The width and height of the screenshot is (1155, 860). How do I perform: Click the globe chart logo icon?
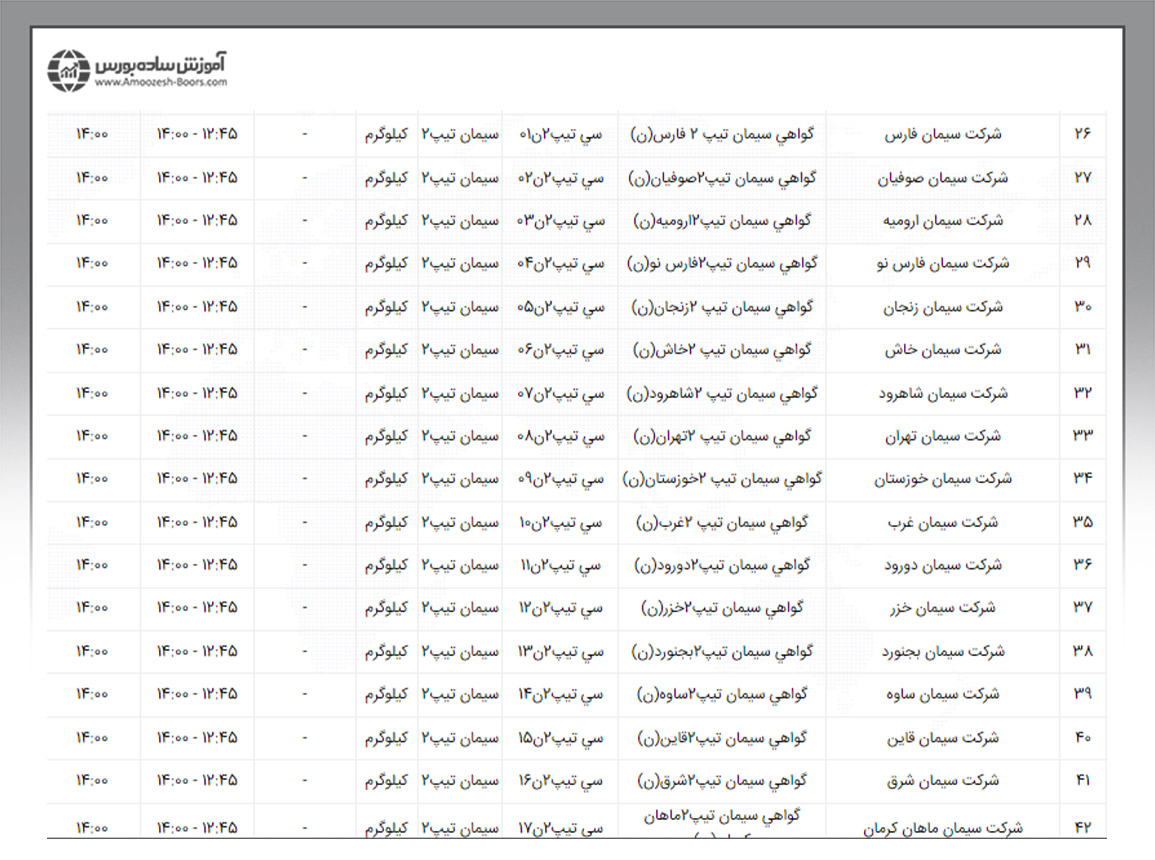click(69, 70)
